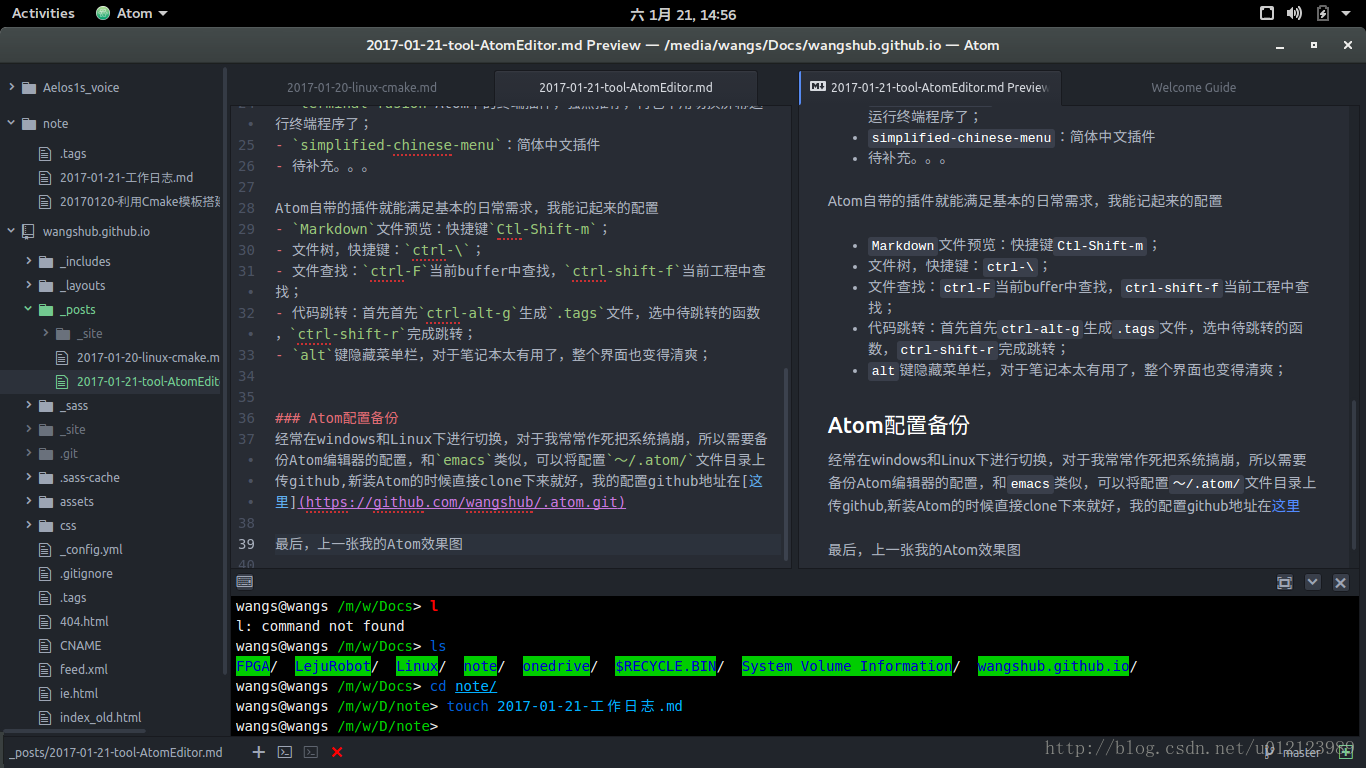This screenshot has width=1366, height=768.
Task: Select the 2017-01-21-tool-AtomEditor.md Preview tab
Action: point(930,88)
